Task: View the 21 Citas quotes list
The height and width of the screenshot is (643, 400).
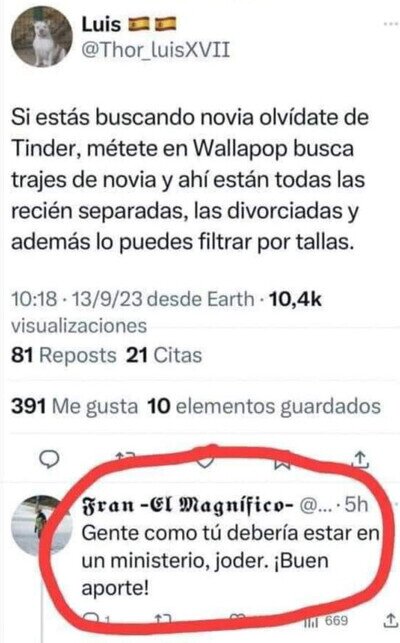Action: [x=164, y=356]
